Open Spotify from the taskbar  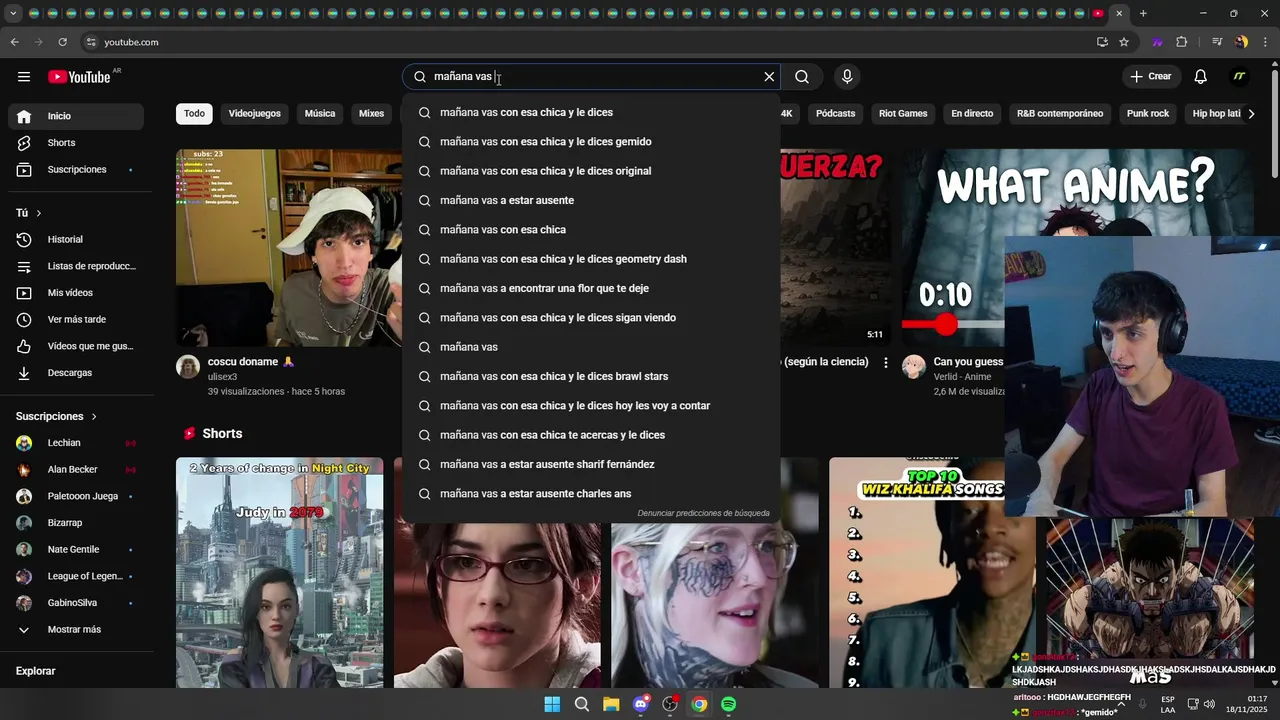tap(729, 704)
